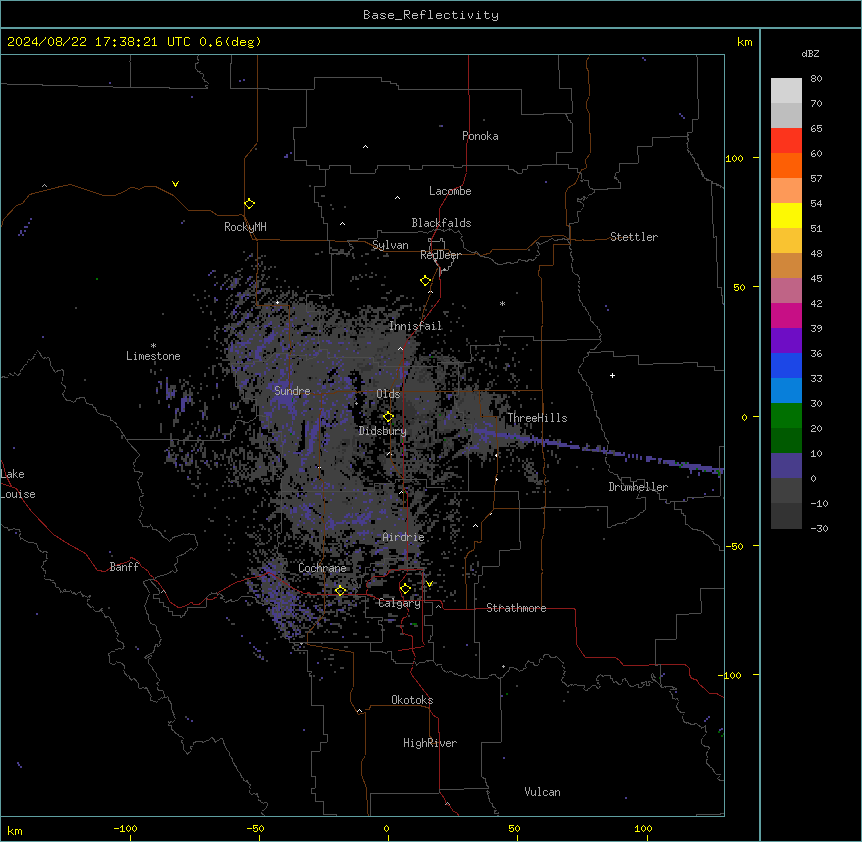
Task: Pick the mauve pink 42-45 dBZ swatch
Action: point(786,291)
